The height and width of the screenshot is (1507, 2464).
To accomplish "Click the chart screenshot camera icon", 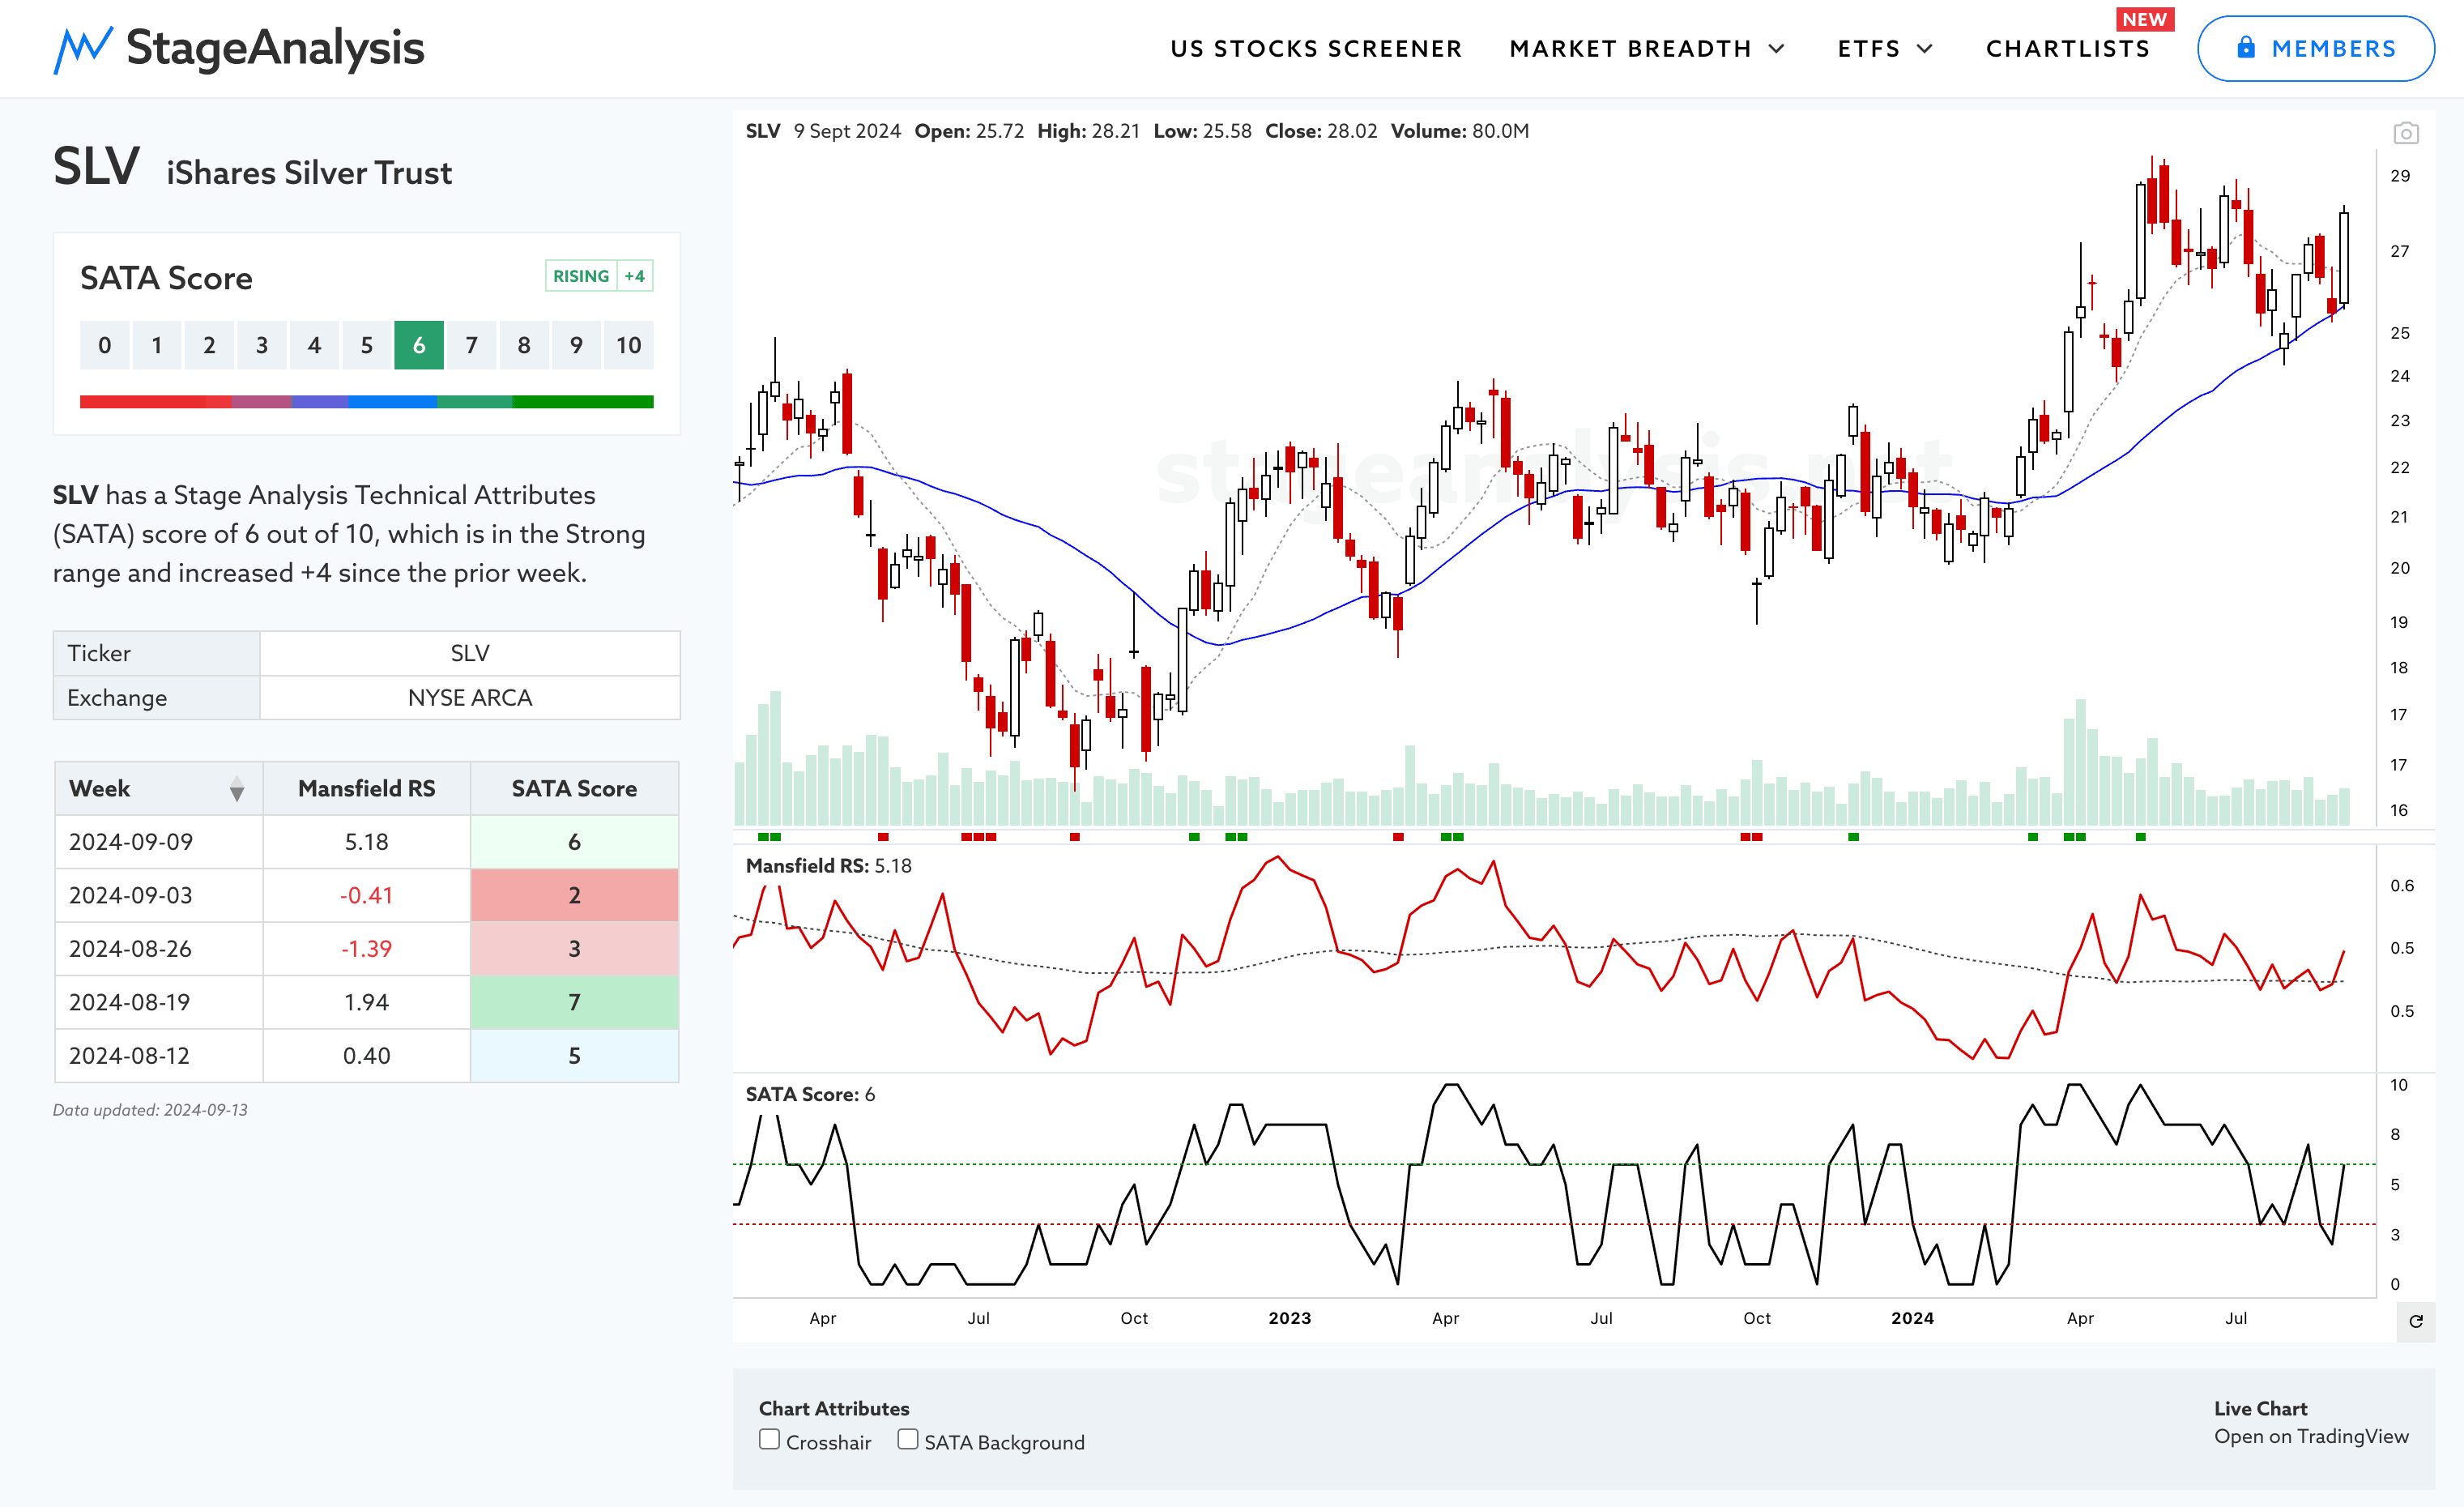I will tap(2406, 133).
